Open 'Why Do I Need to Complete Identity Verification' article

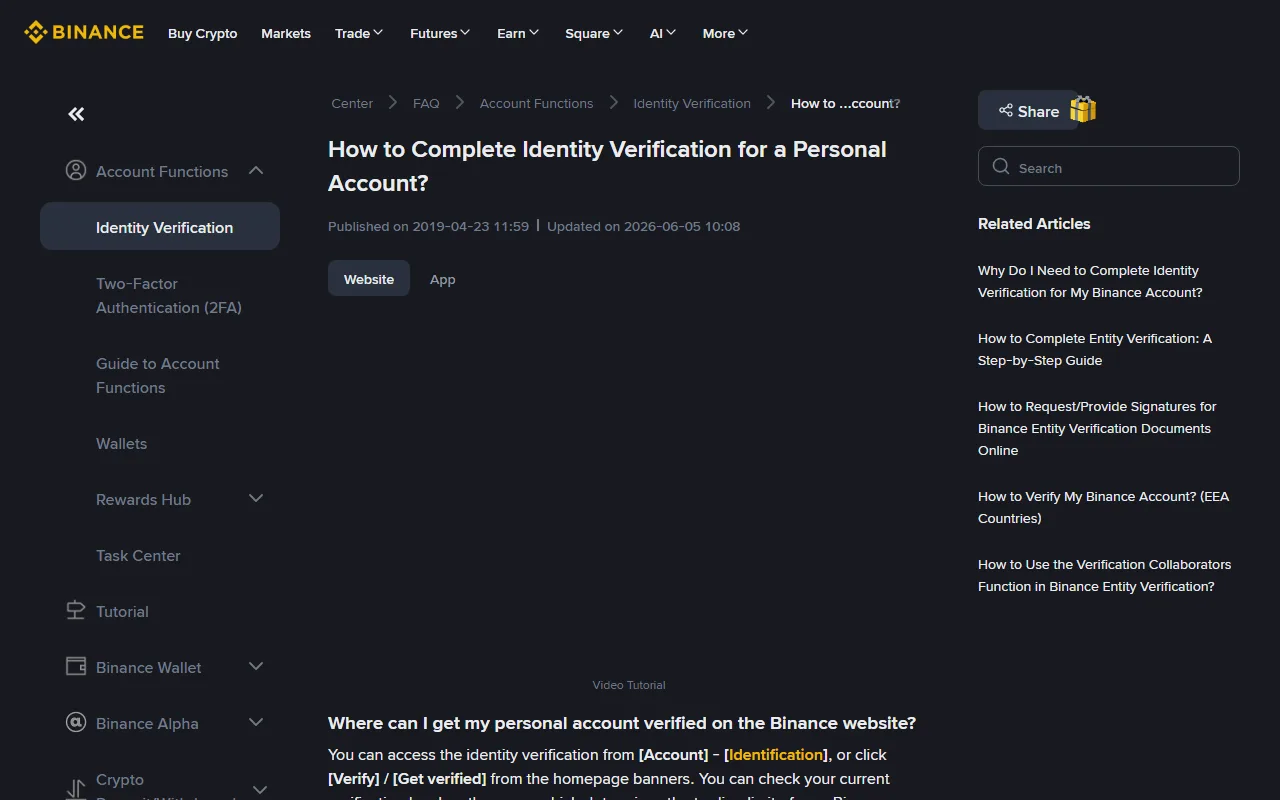[1090, 281]
